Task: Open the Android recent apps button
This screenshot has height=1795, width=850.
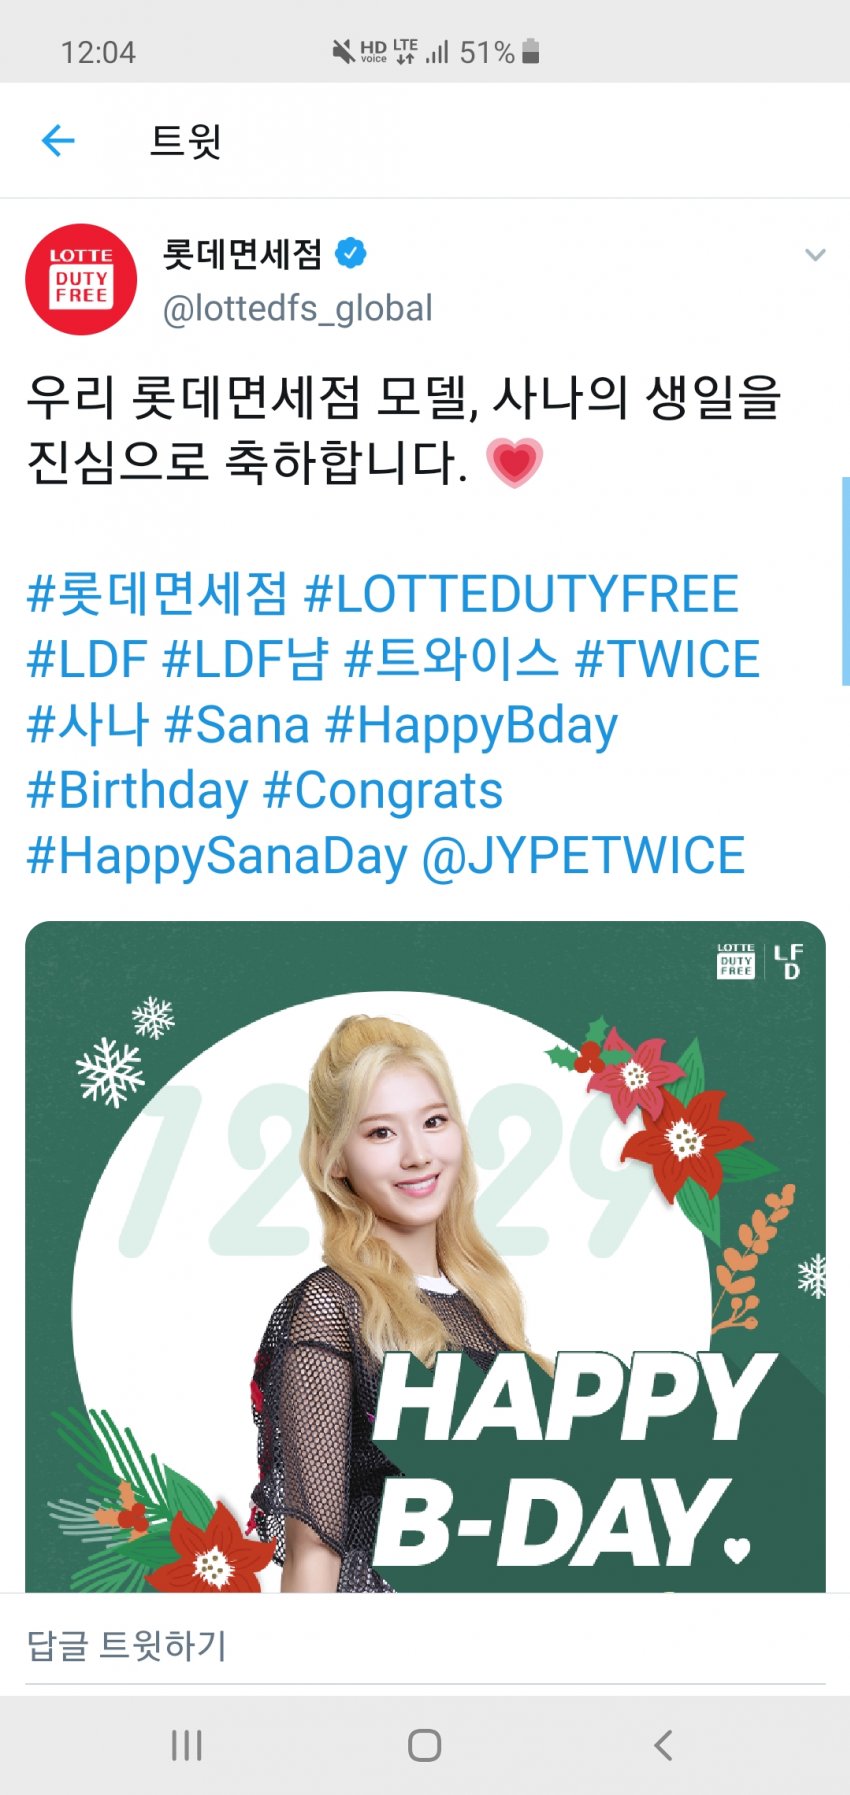Action: pos(186,1745)
